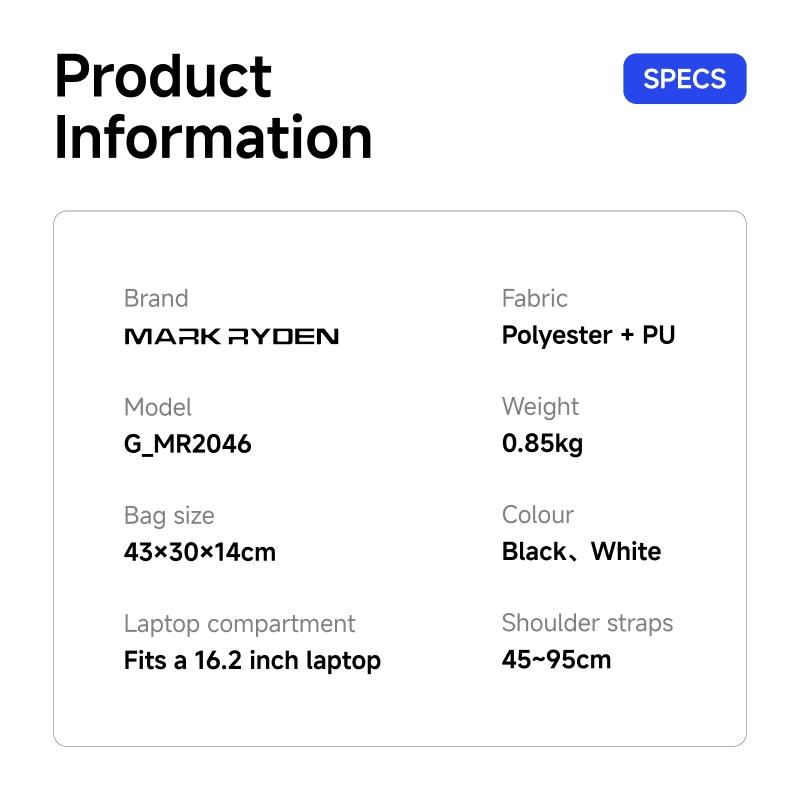Click the word Information in the title

213,137
